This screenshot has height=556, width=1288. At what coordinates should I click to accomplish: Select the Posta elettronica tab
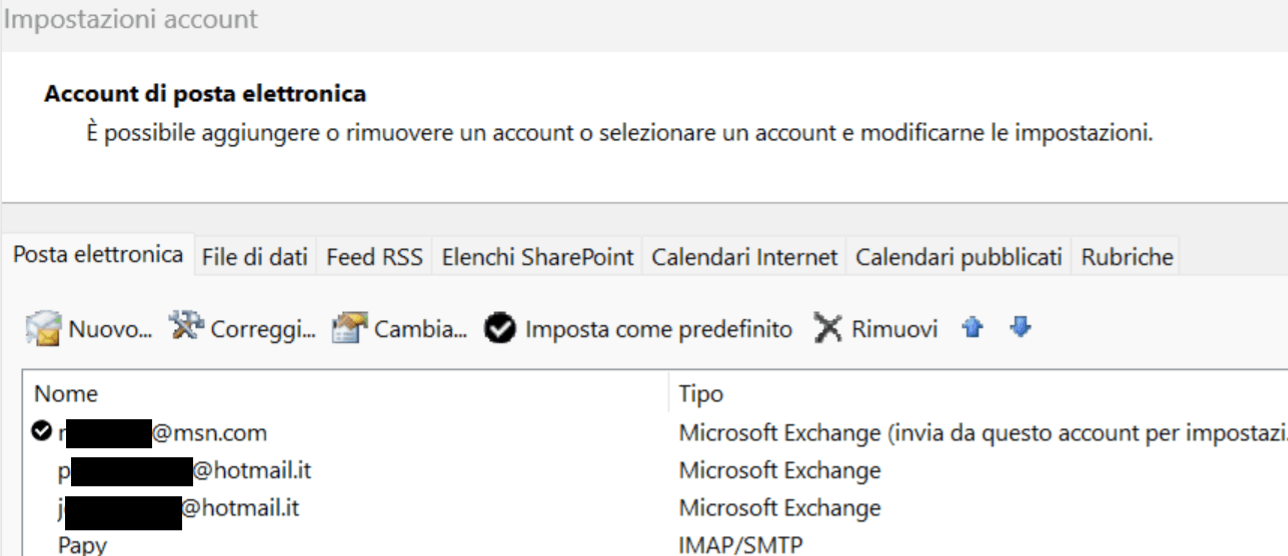pyautogui.click(x=98, y=255)
